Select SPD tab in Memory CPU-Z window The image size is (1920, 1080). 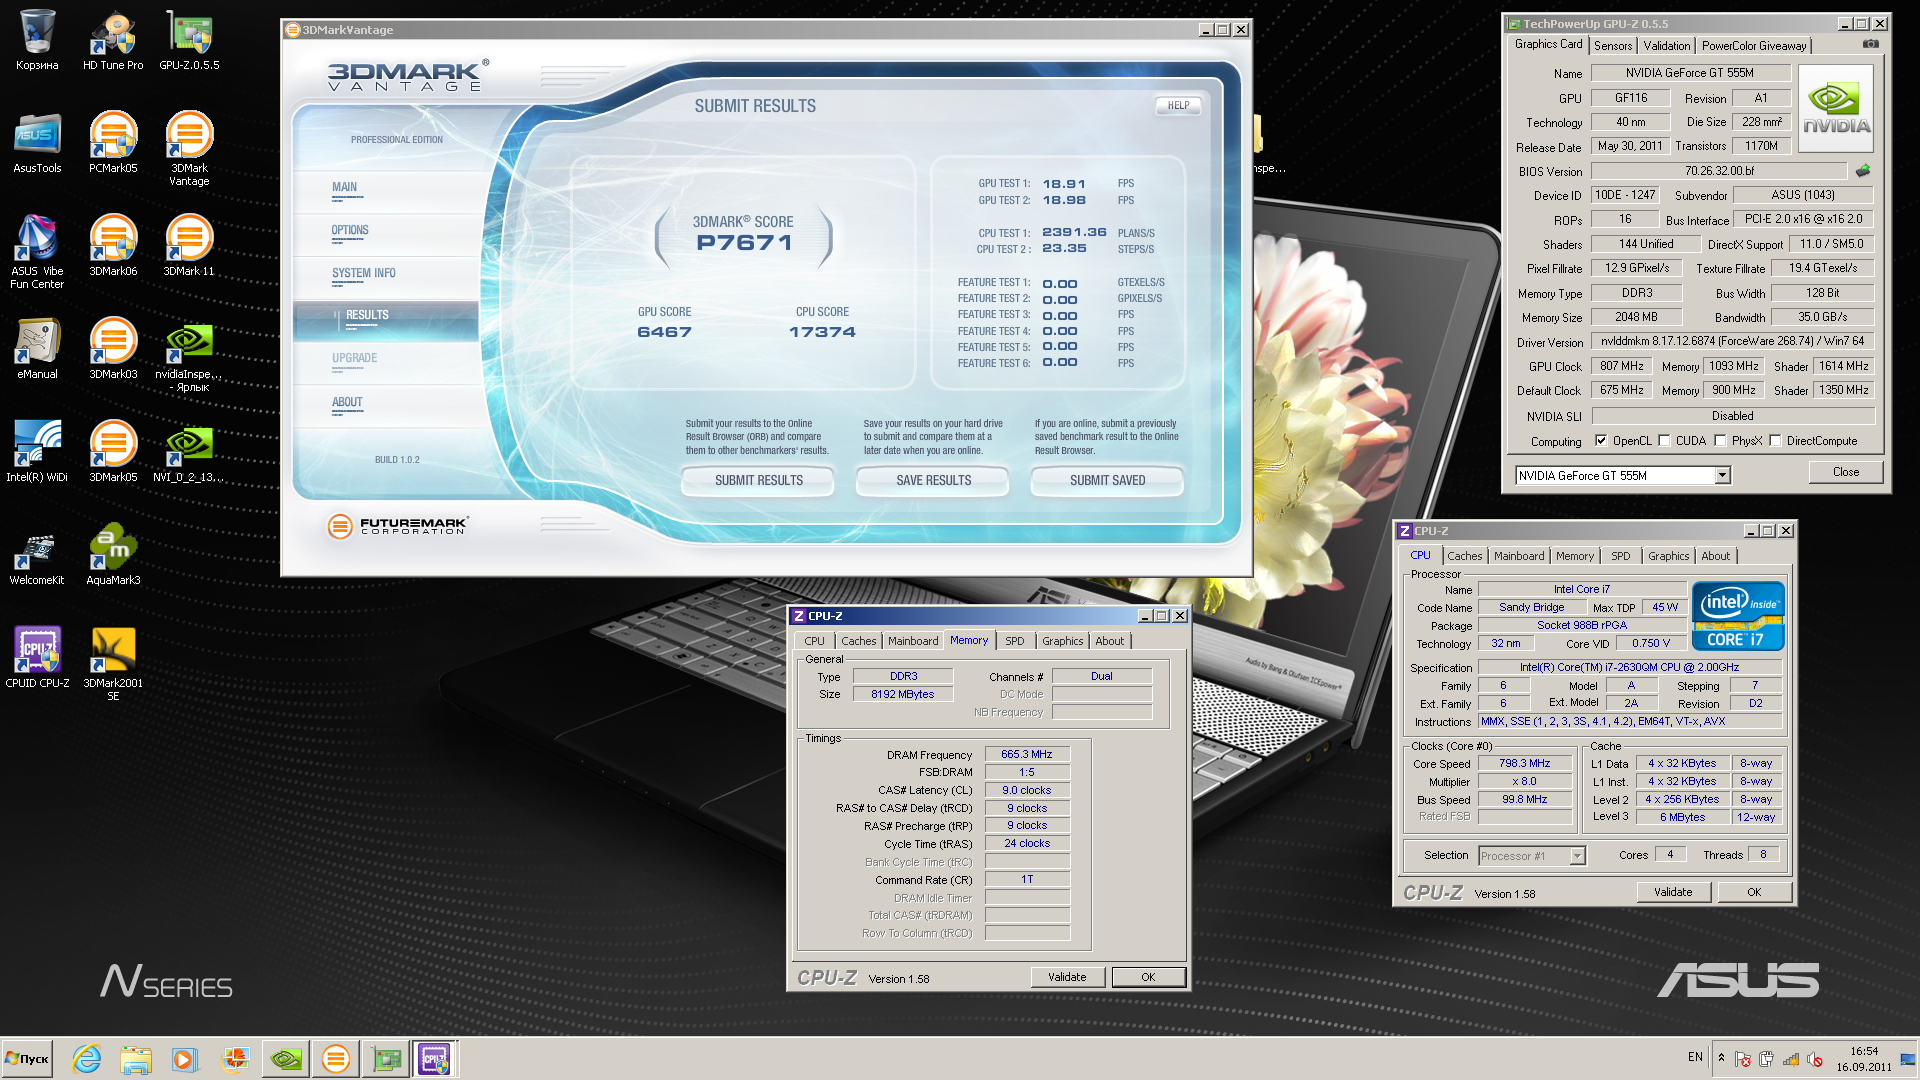tap(1015, 641)
